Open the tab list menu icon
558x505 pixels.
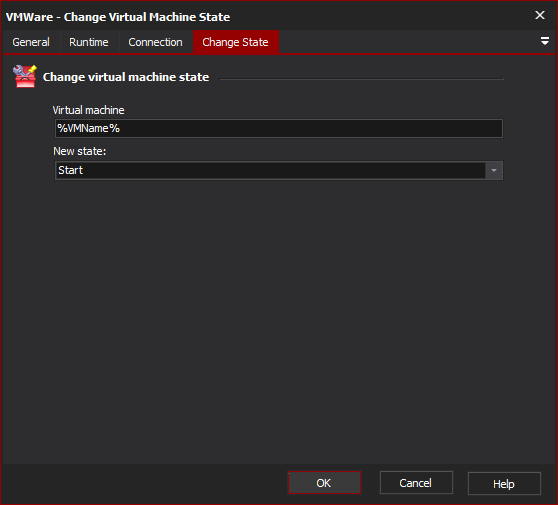[x=544, y=41]
